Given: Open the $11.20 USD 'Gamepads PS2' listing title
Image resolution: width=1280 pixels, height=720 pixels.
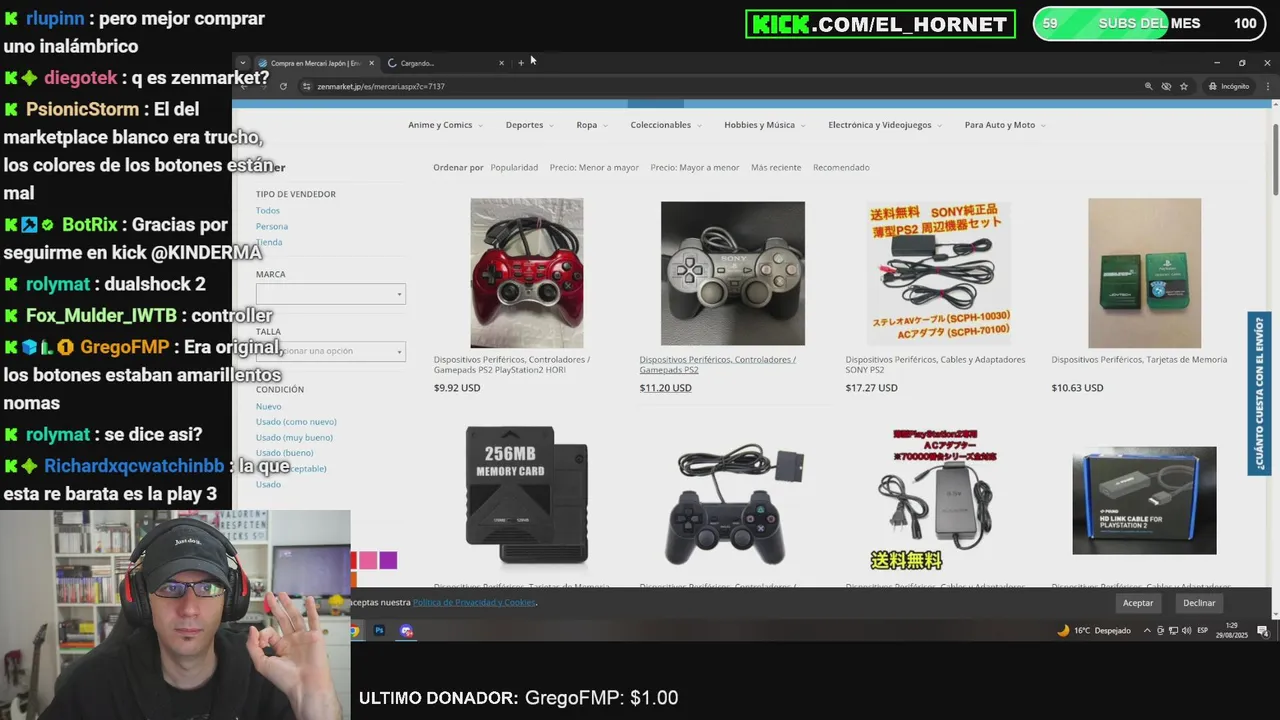Looking at the screenshot, I should tap(718, 364).
